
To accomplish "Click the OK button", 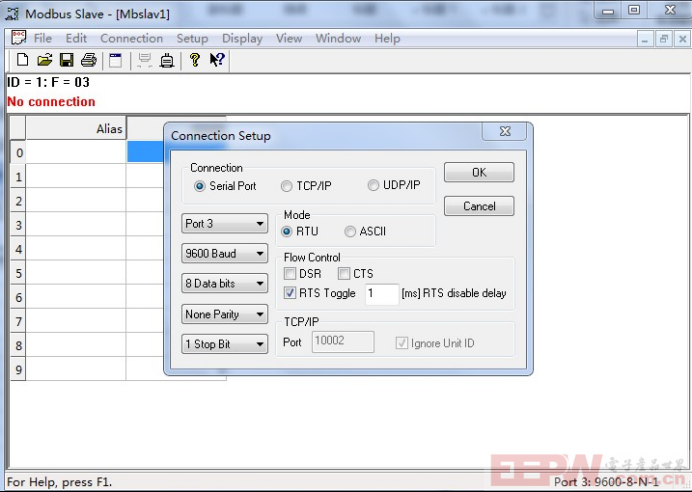I will [479, 172].
